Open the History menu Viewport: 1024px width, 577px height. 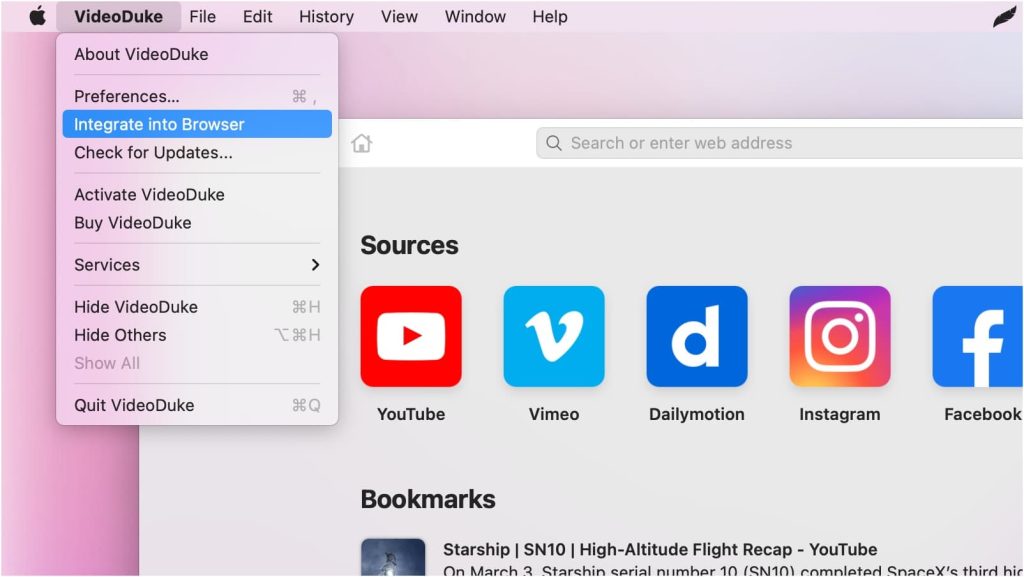click(x=326, y=16)
